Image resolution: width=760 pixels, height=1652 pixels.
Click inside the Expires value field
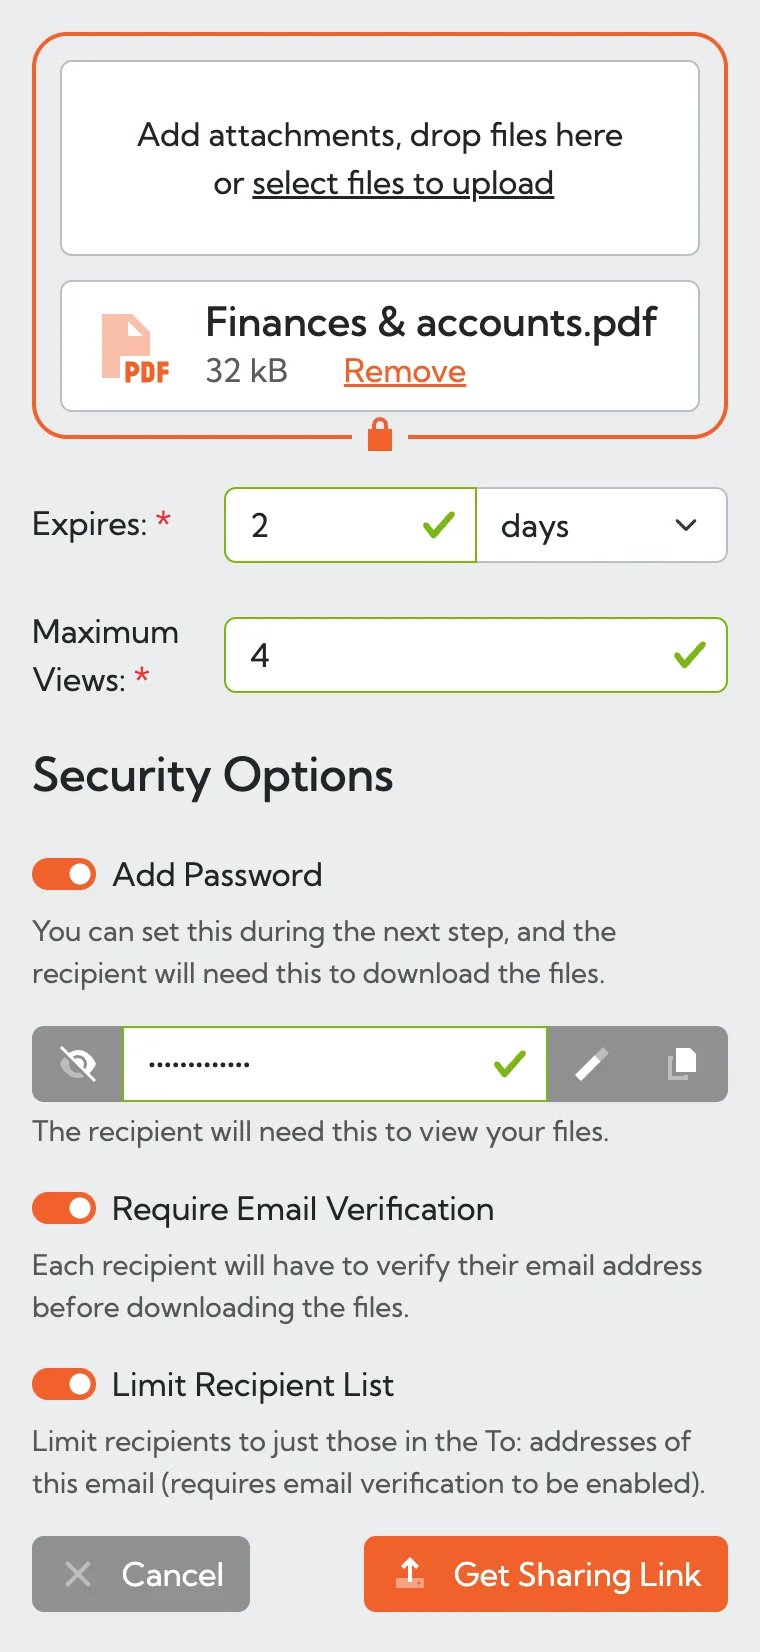(x=330, y=525)
